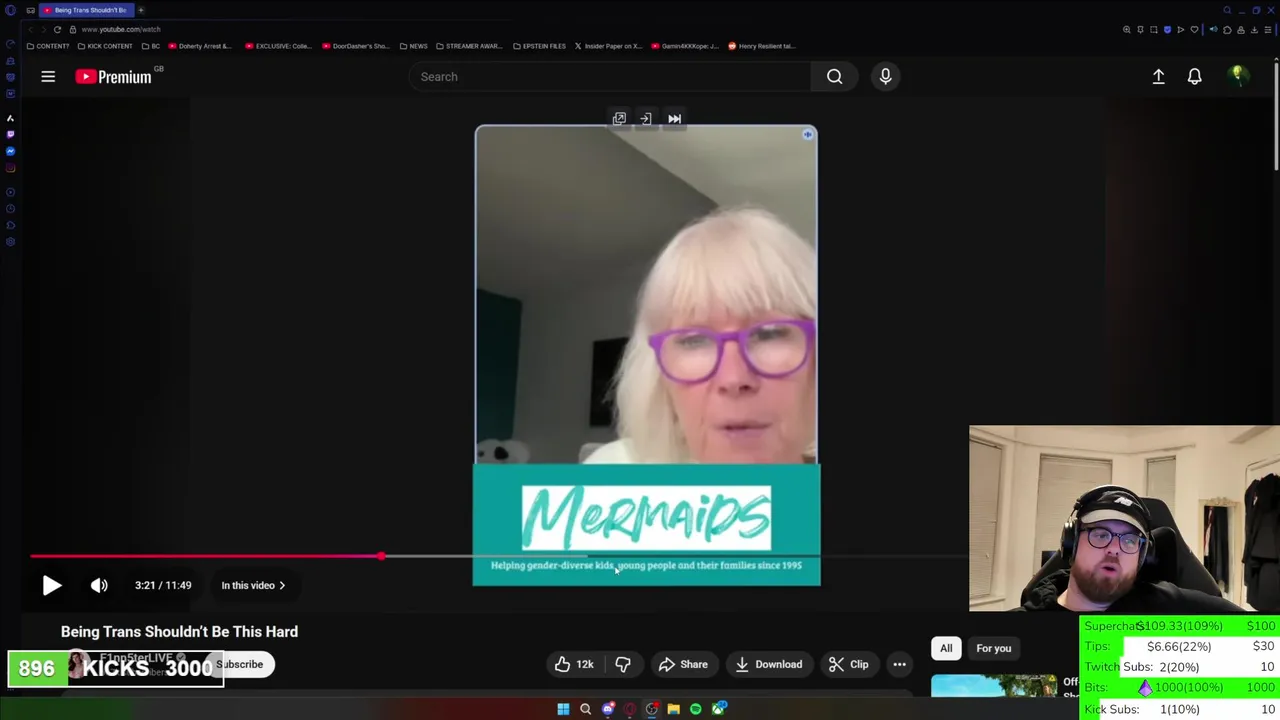Screen dimensions: 1280x720
Task: Open Messenger in browser sidebar
Action: click(10, 151)
